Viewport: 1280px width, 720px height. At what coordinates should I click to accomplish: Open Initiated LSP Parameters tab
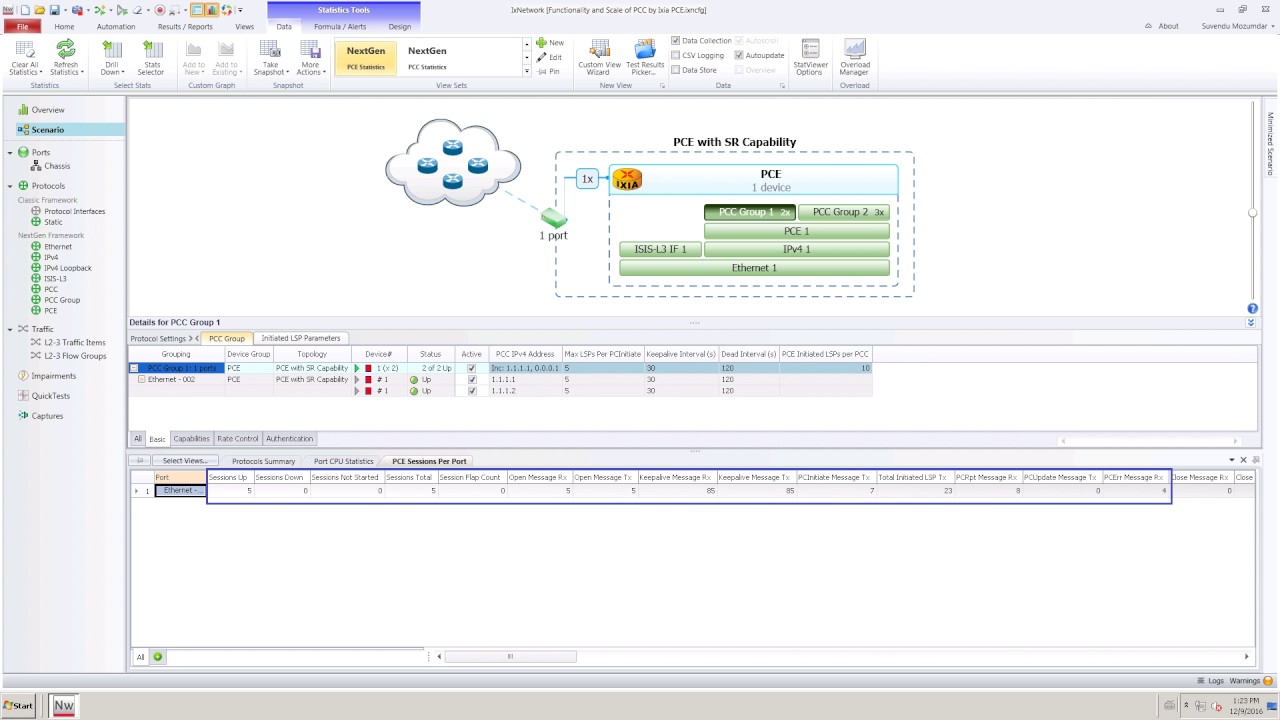point(301,338)
